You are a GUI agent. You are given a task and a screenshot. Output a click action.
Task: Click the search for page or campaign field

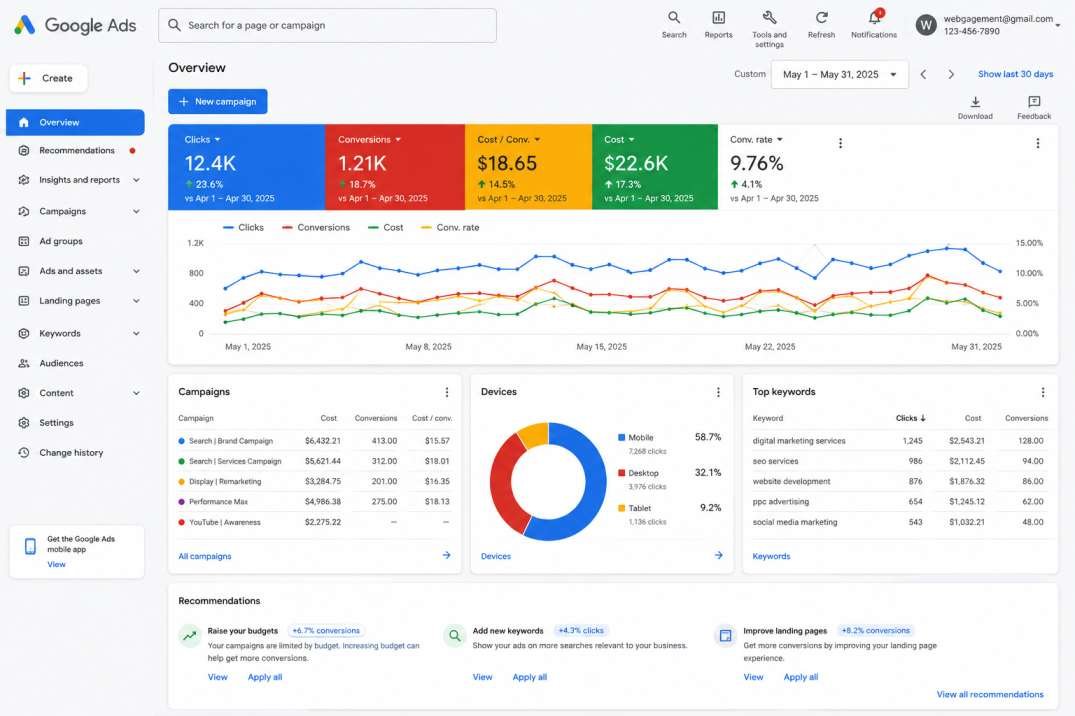click(x=327, y=25)
